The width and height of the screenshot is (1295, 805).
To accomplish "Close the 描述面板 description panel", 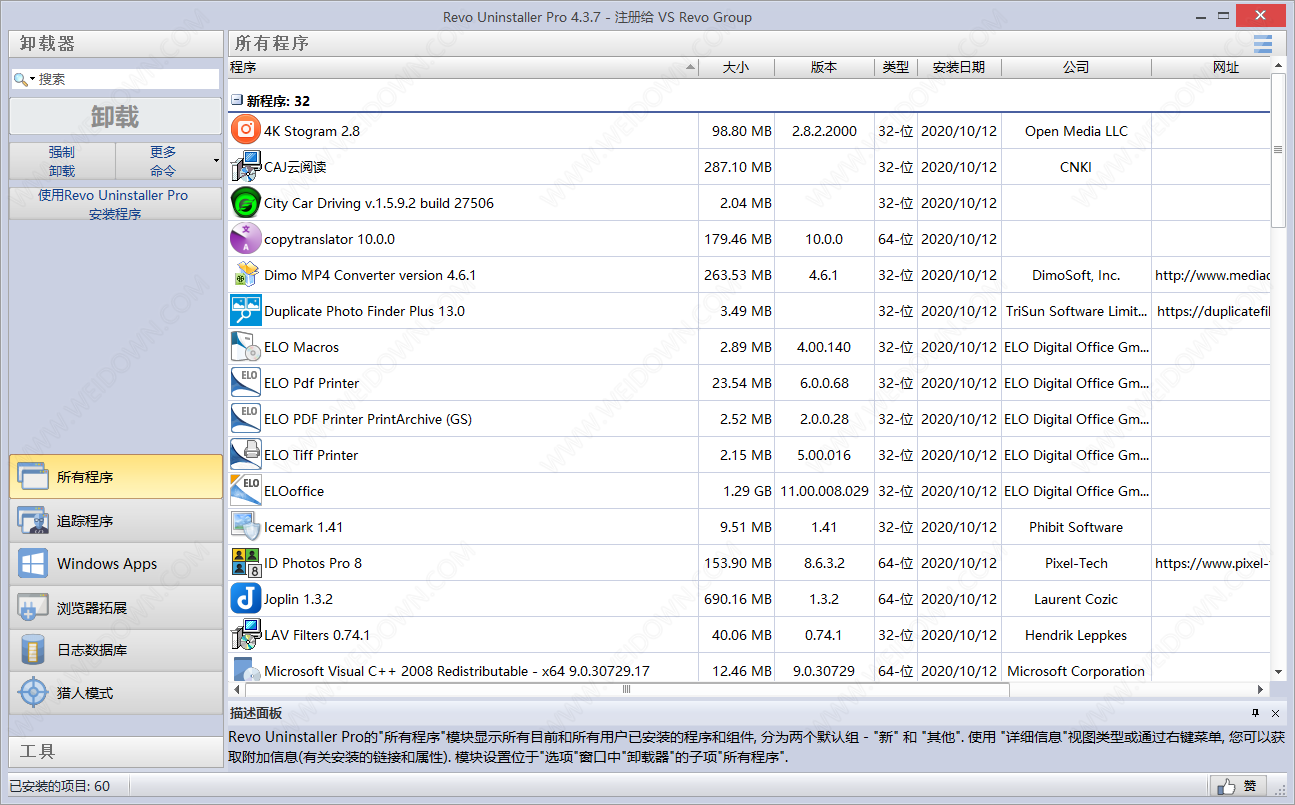I will tap(1275, 713).
